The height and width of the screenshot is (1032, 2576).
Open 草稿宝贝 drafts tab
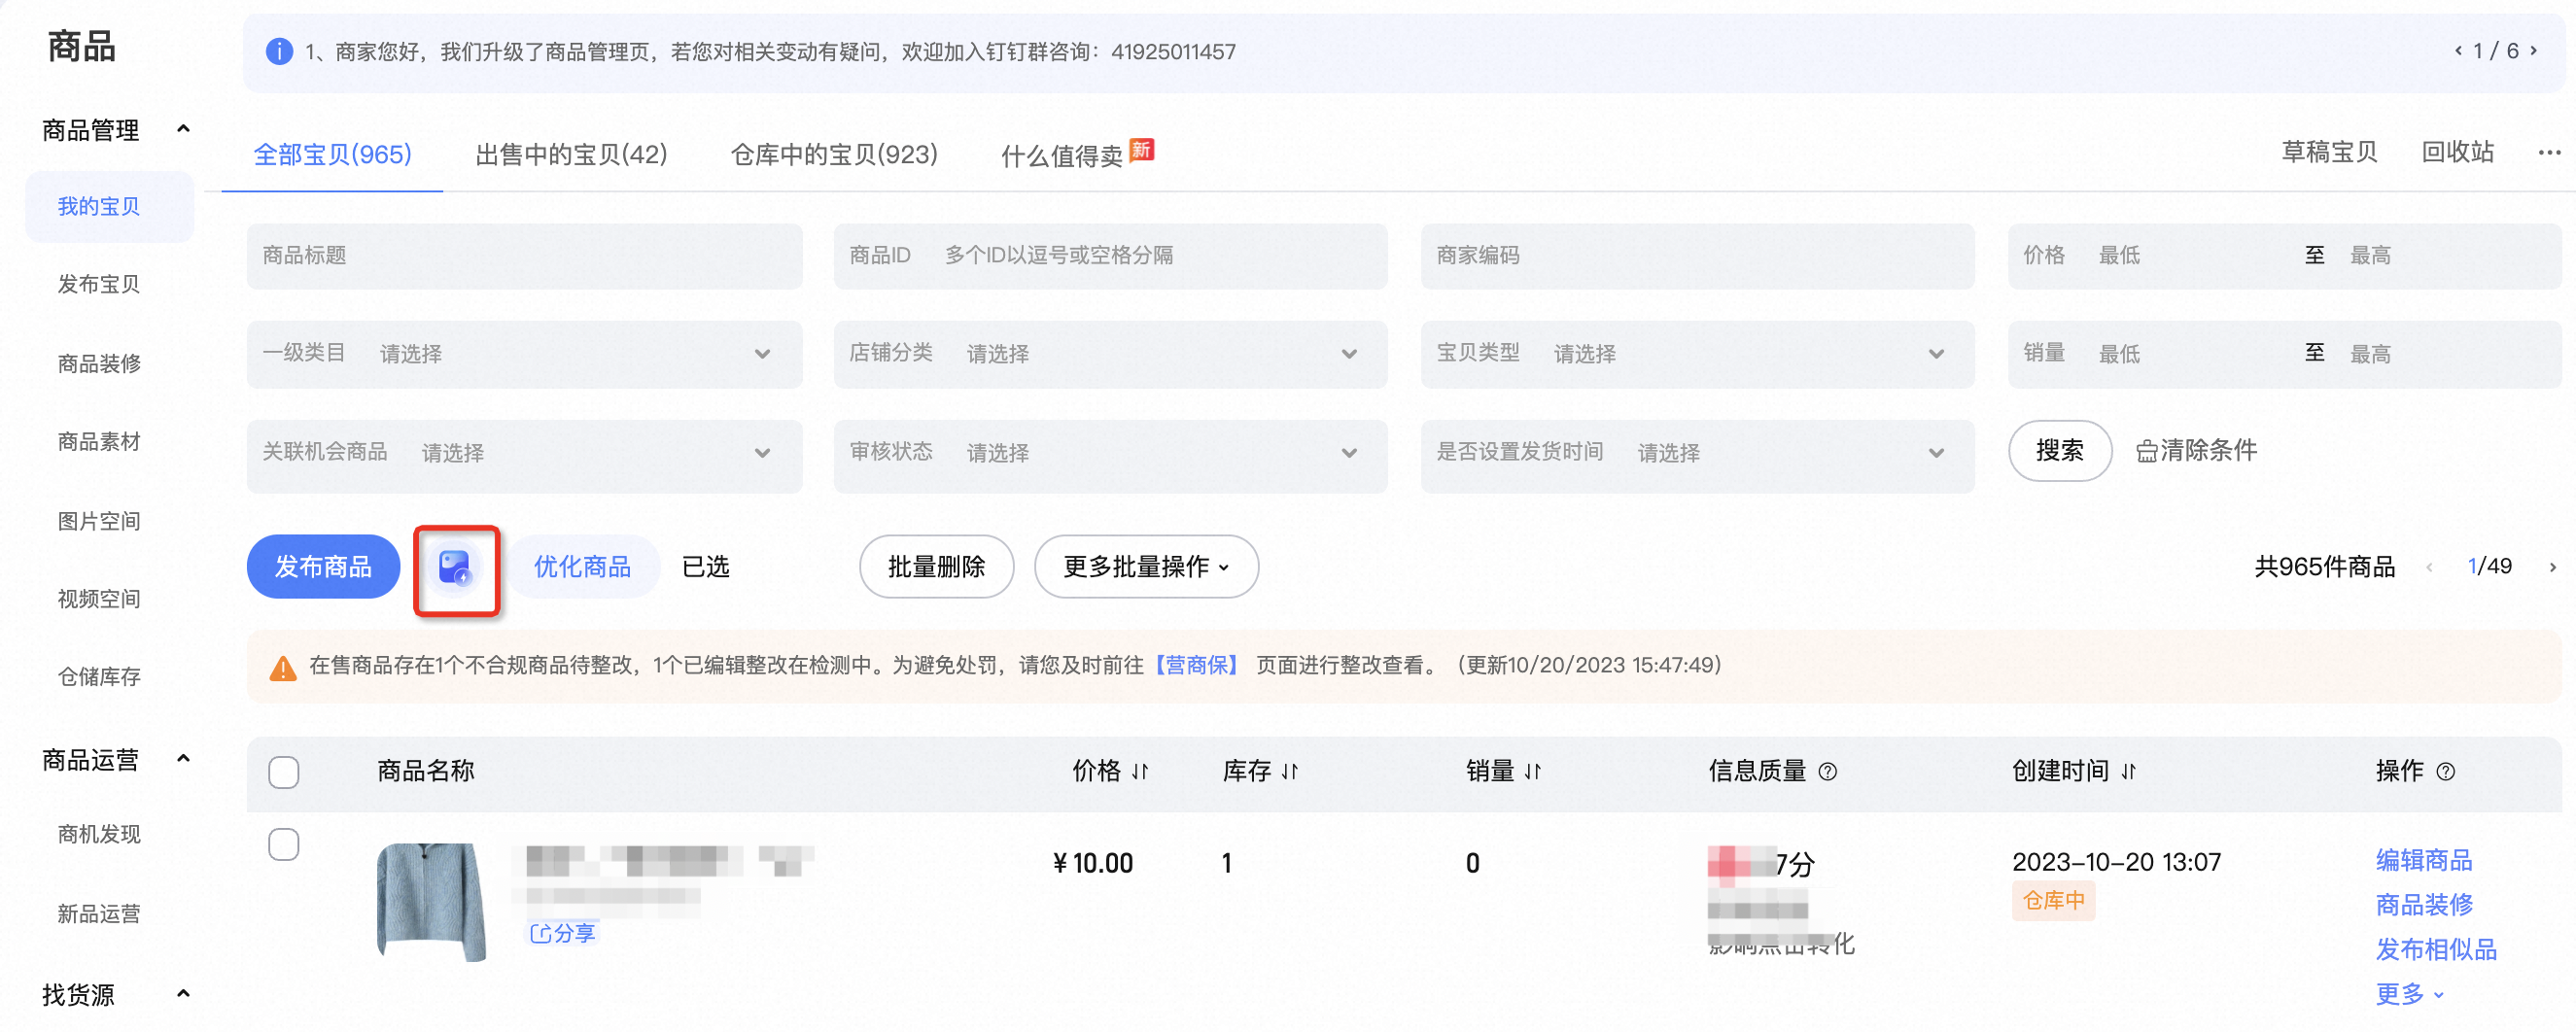pyautogui.click(x=2329, y=152)
